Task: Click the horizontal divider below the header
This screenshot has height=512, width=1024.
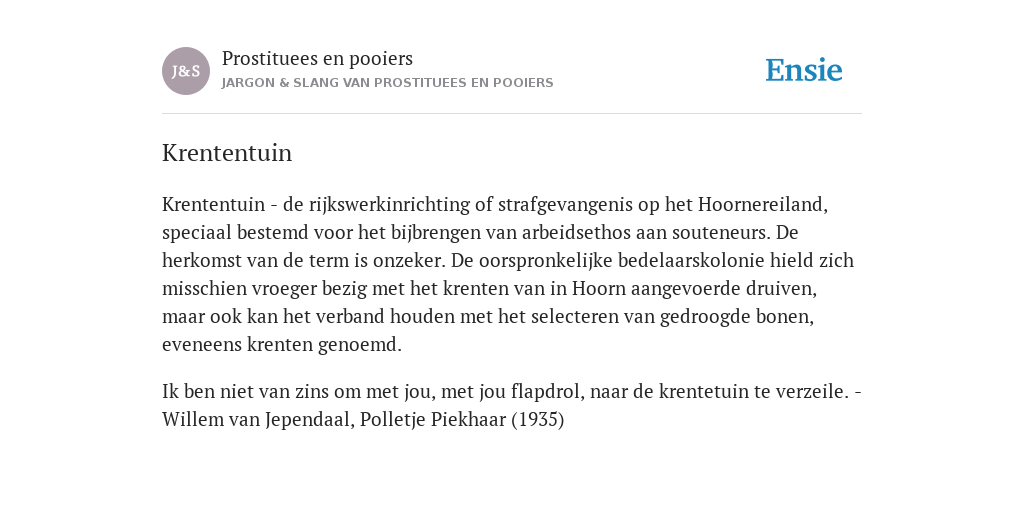Action: pyautogui.click(x=512, y=114)
